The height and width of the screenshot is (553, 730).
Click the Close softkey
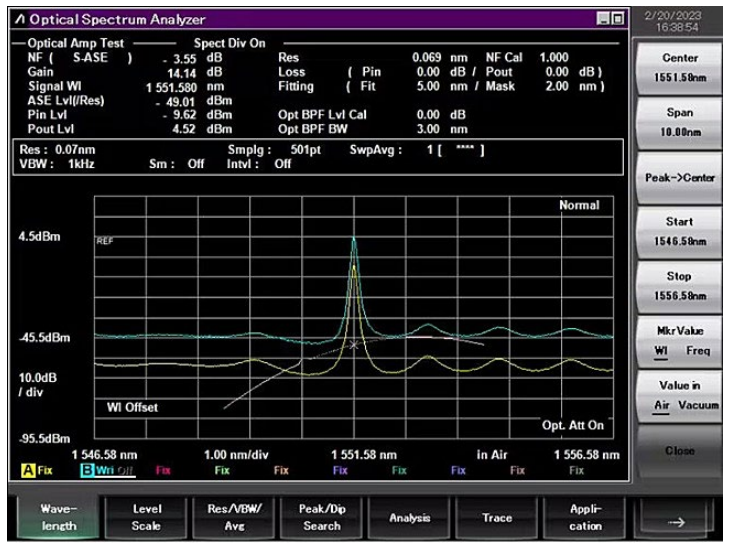click(680, 451)
